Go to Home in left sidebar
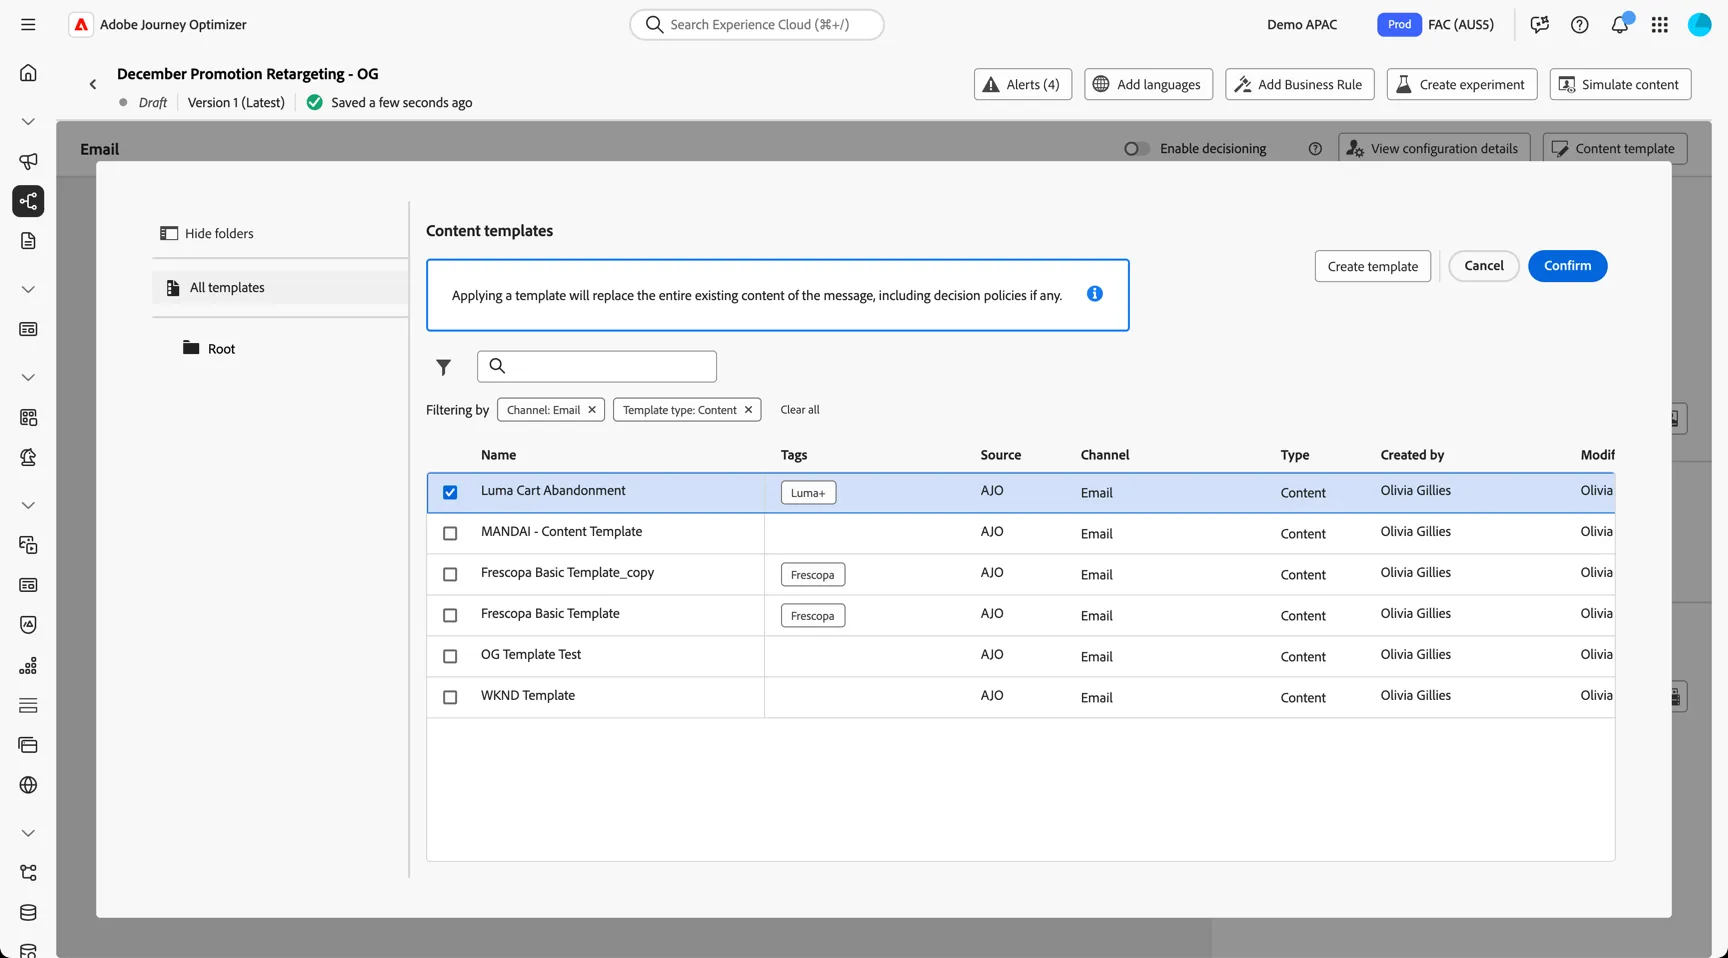Viewport: 1728px width, 958px height. [28, 72]
